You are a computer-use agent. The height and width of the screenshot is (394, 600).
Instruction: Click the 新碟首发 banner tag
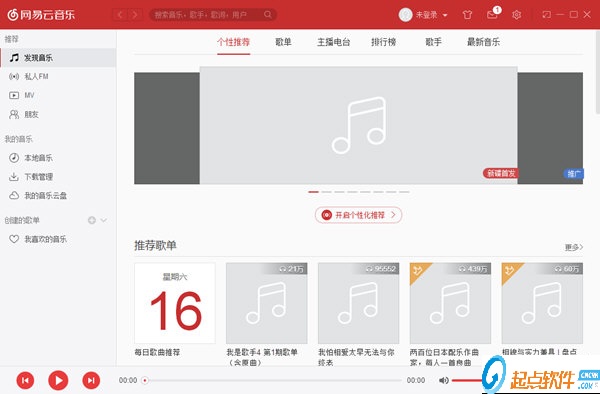(x=501, y=173)
